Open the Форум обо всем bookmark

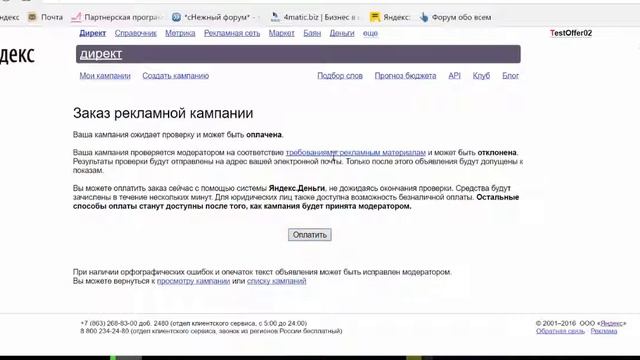point(456,17)
